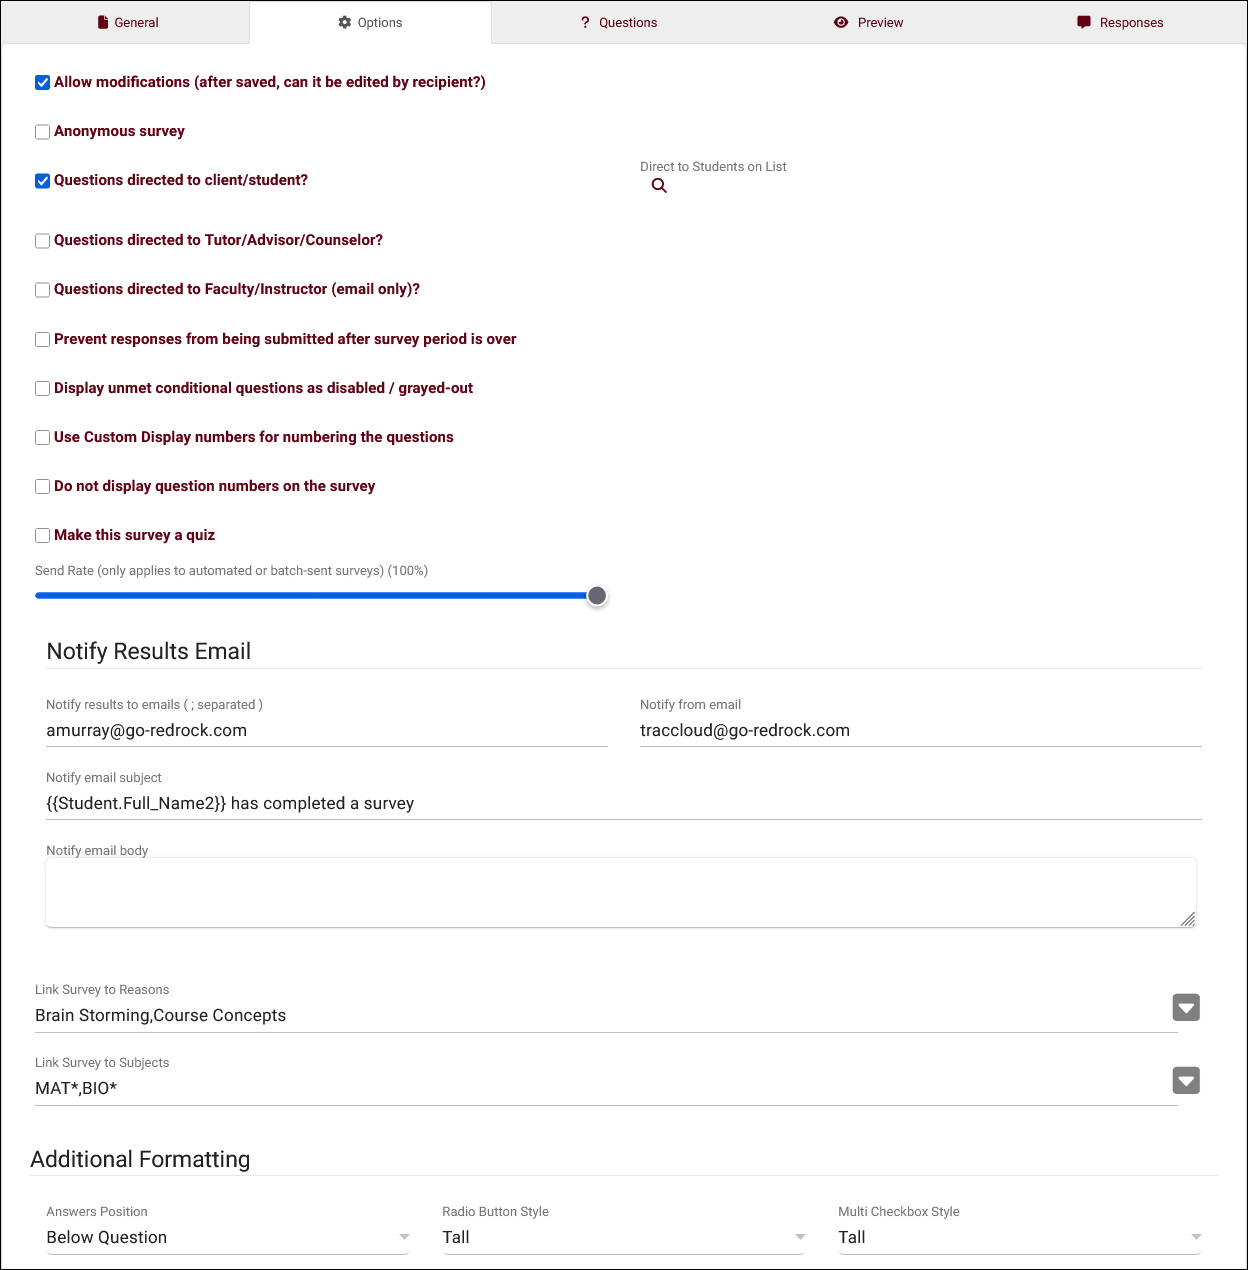Tick Do not display question numbers checkbox
Viewport: 1248px width, 1270px height.
tap(42, 487)
